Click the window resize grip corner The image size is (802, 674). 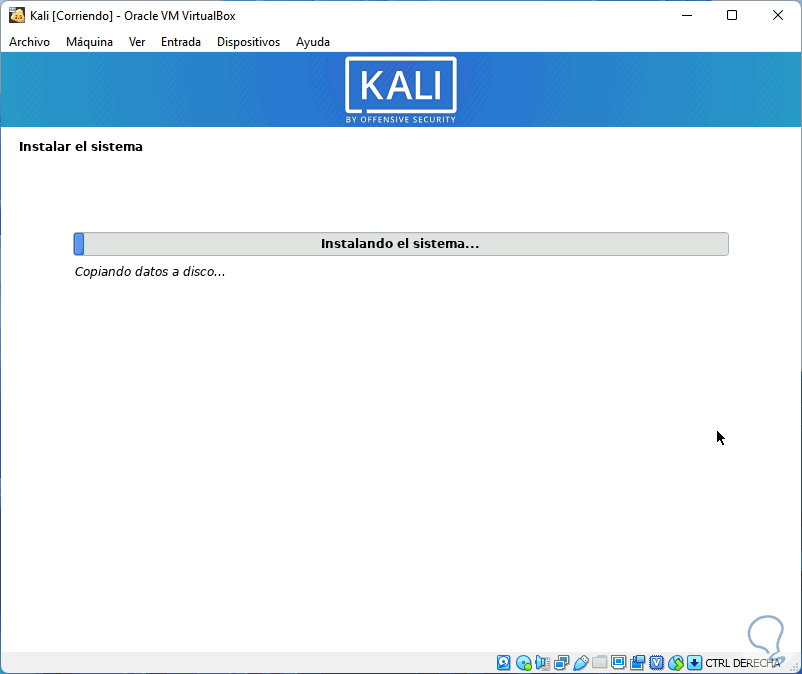pos(795,667)
